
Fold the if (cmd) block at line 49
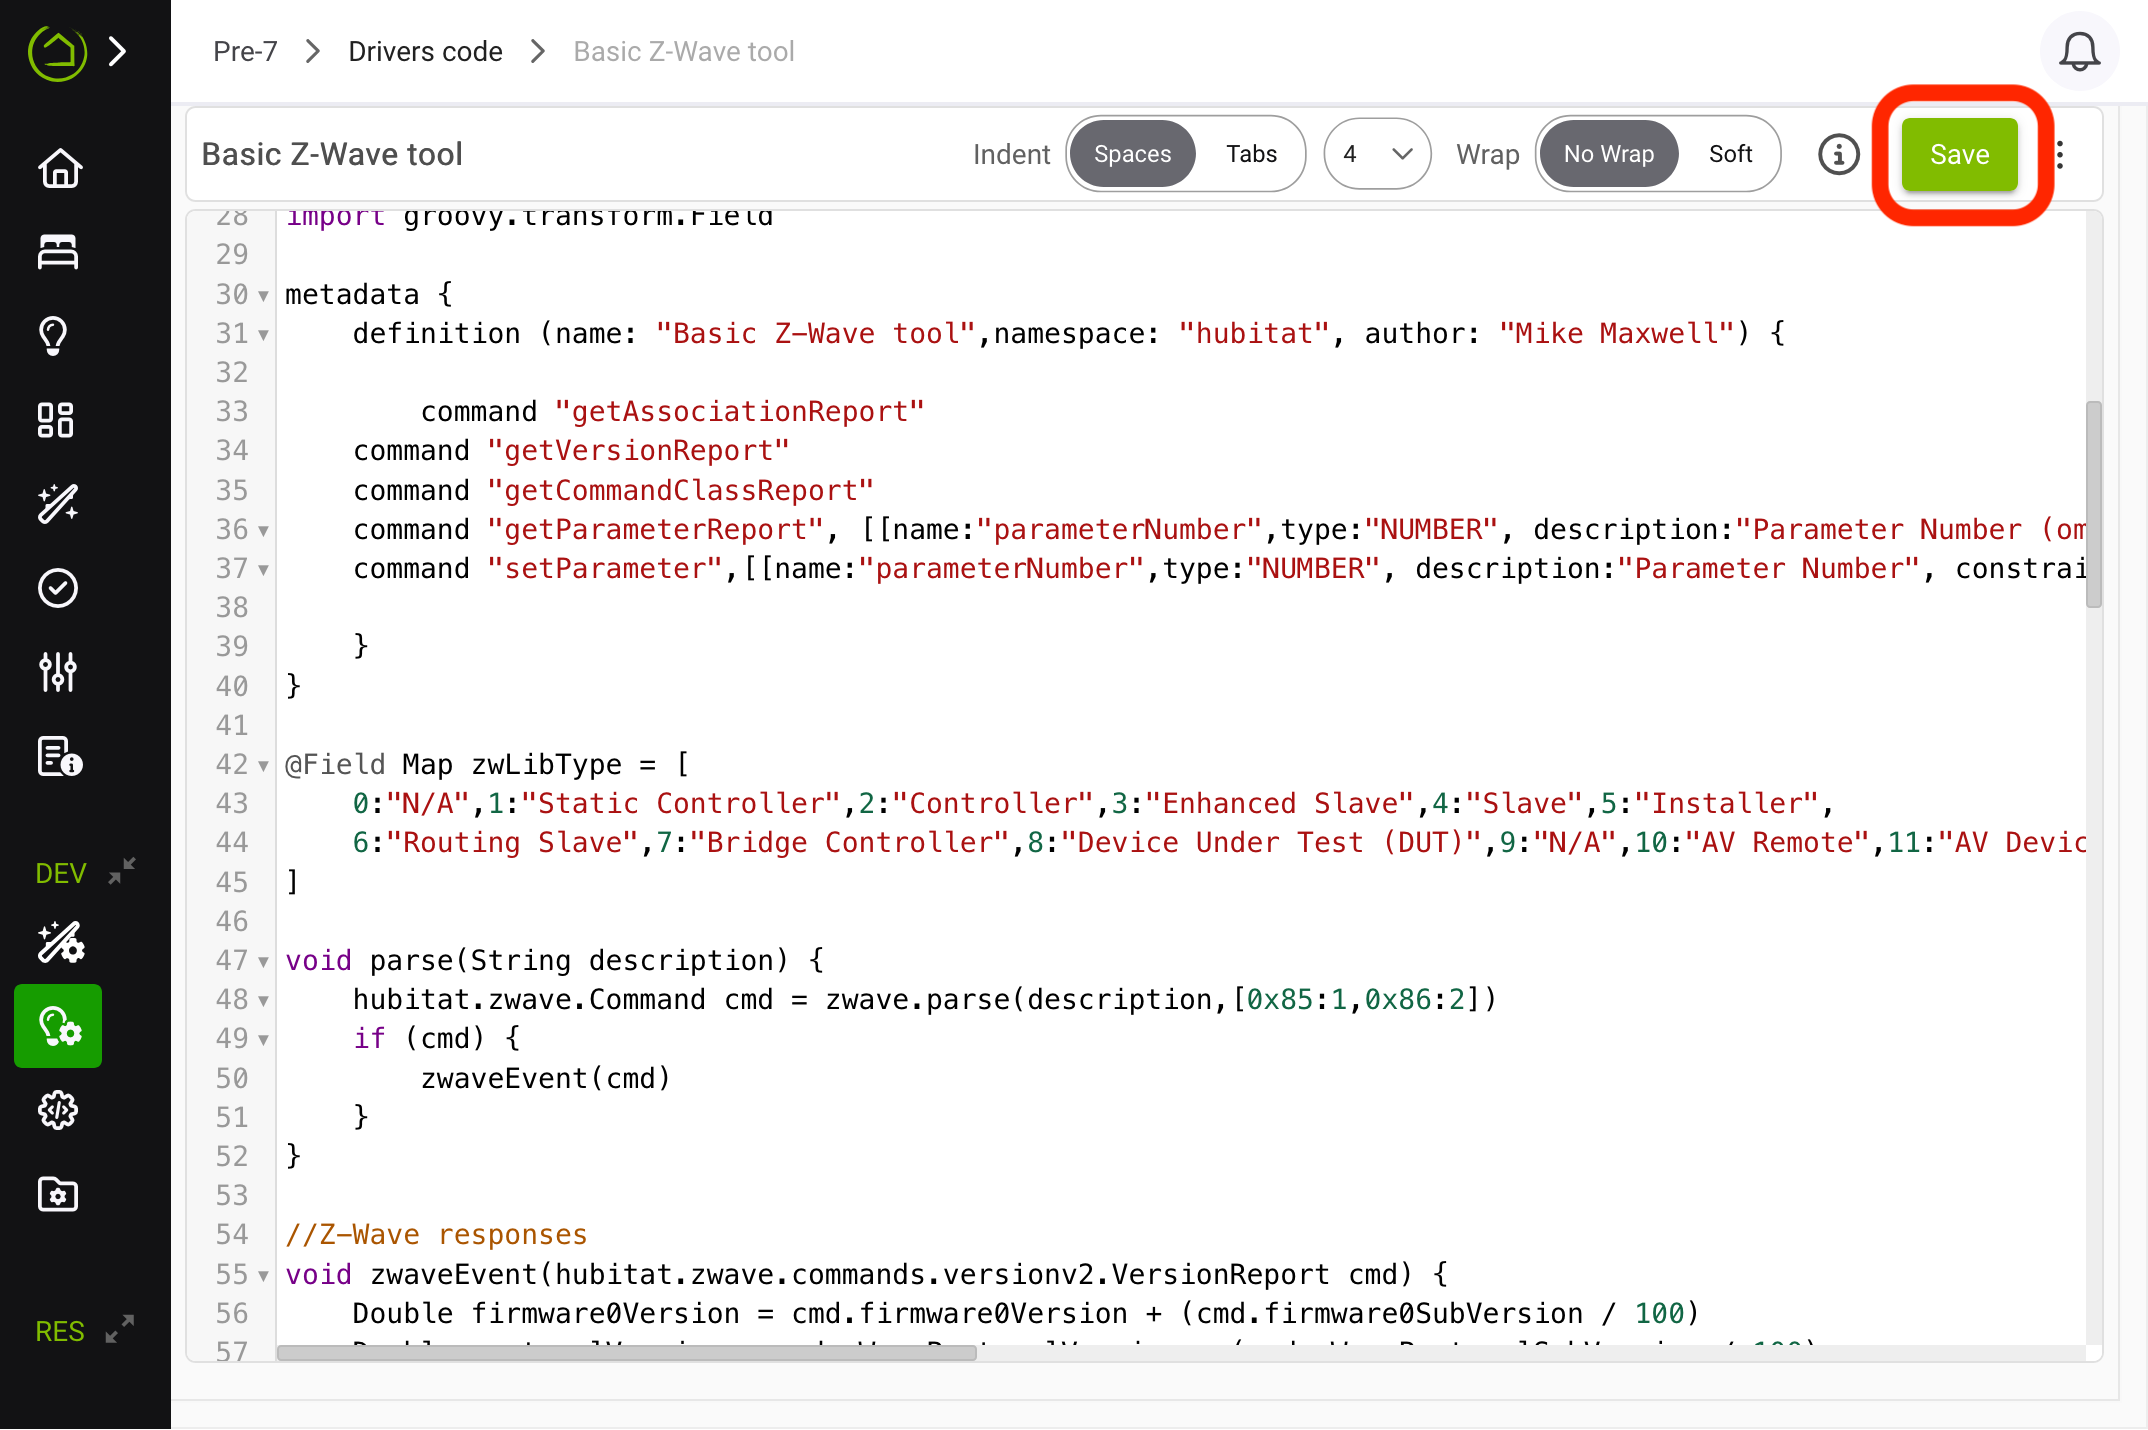pos(263,1040)
